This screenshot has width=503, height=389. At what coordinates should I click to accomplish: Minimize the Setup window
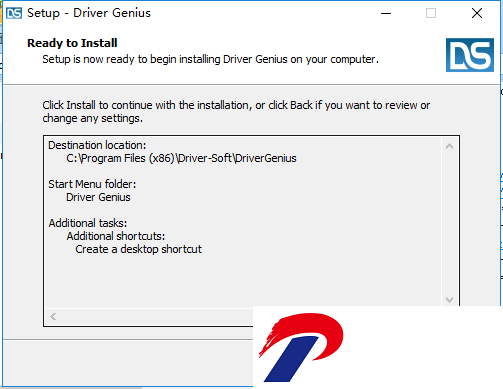[x=386, y=13]
